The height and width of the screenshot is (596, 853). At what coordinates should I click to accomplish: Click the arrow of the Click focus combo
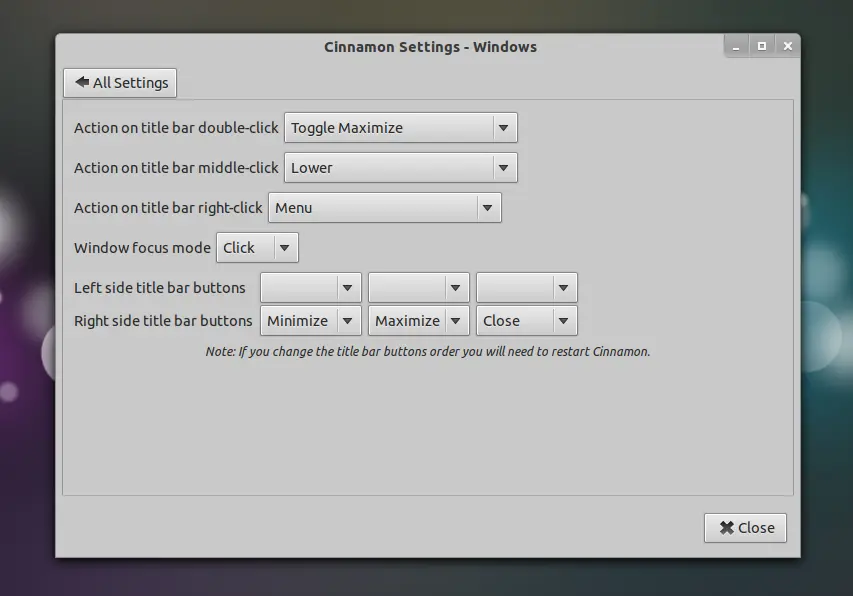point(285,247)
